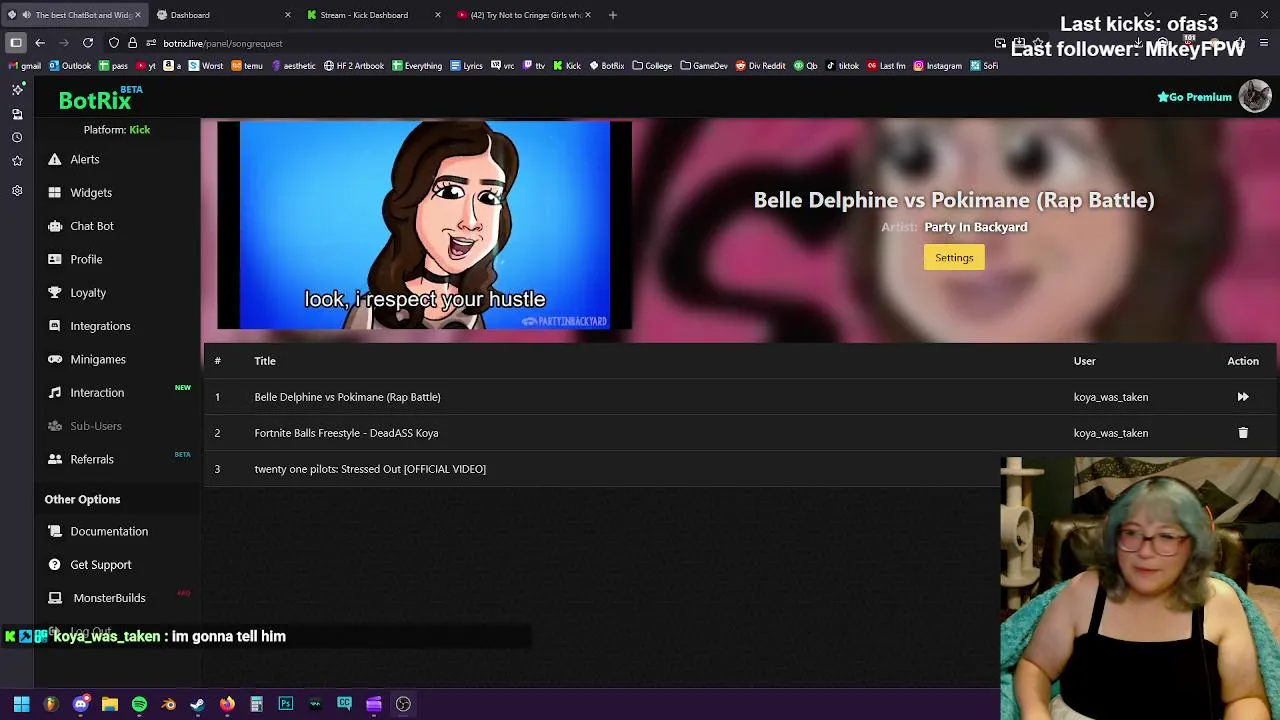Open the temu bookmark
1280x720 pixels.
(x=247, y=66)
